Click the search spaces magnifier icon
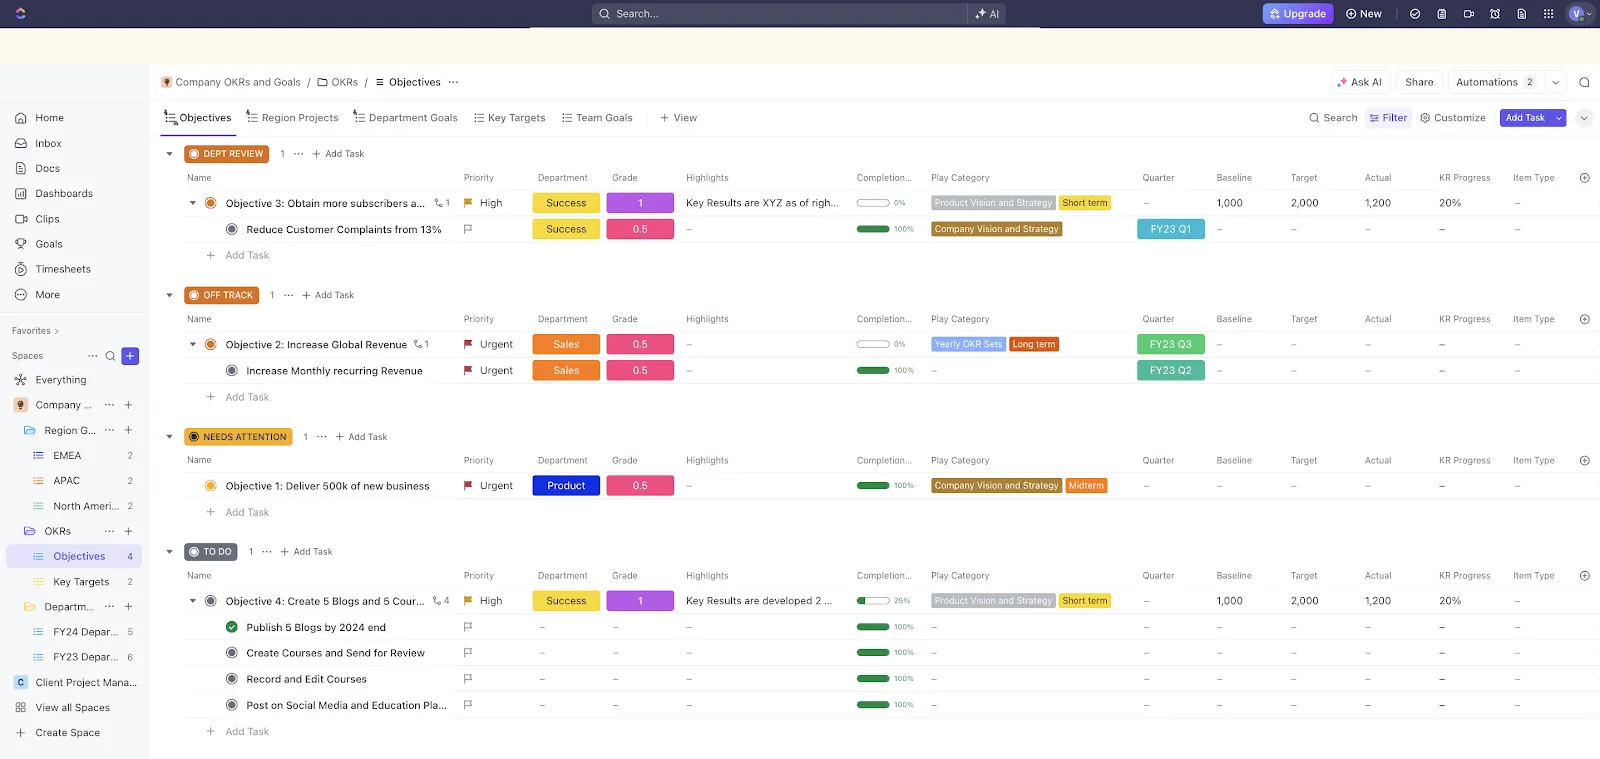 111,356
